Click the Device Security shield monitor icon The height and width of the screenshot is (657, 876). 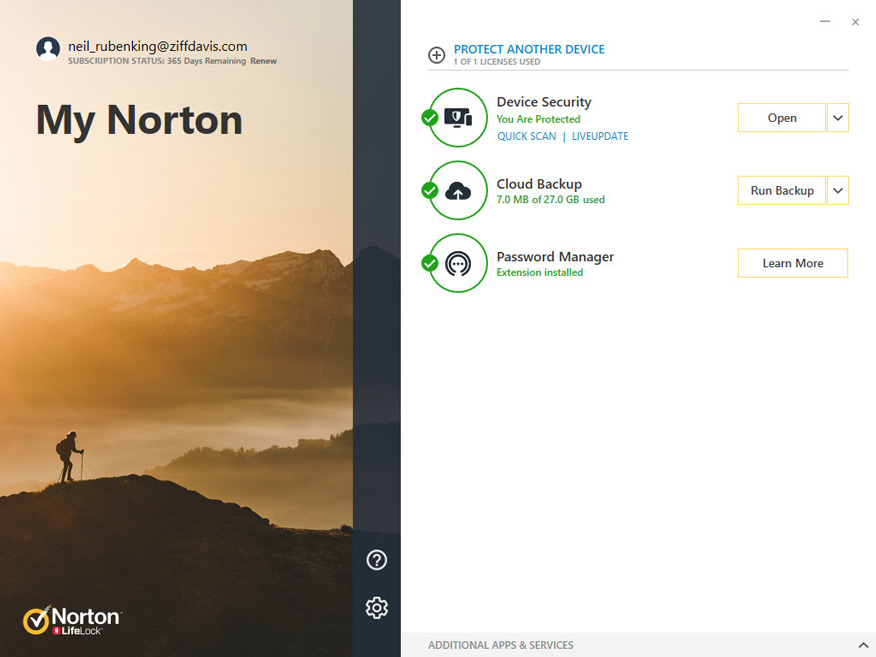tap(458, 118)
